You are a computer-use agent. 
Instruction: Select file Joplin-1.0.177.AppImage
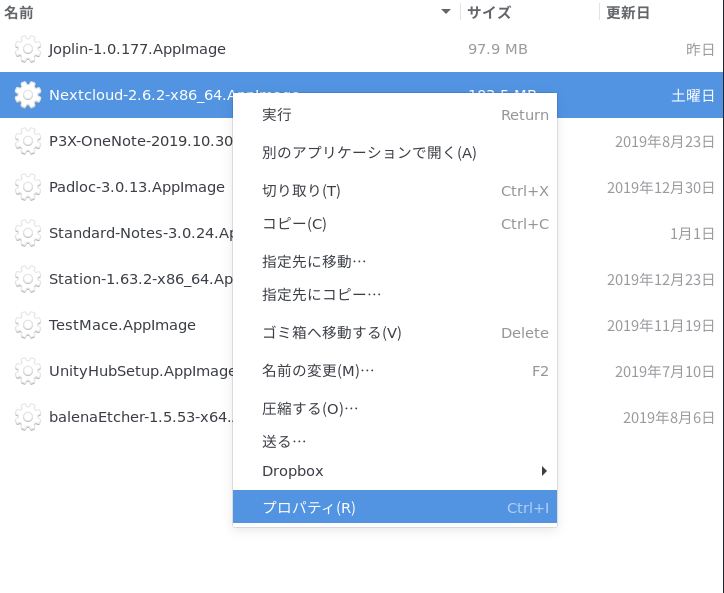click(137, 49)
